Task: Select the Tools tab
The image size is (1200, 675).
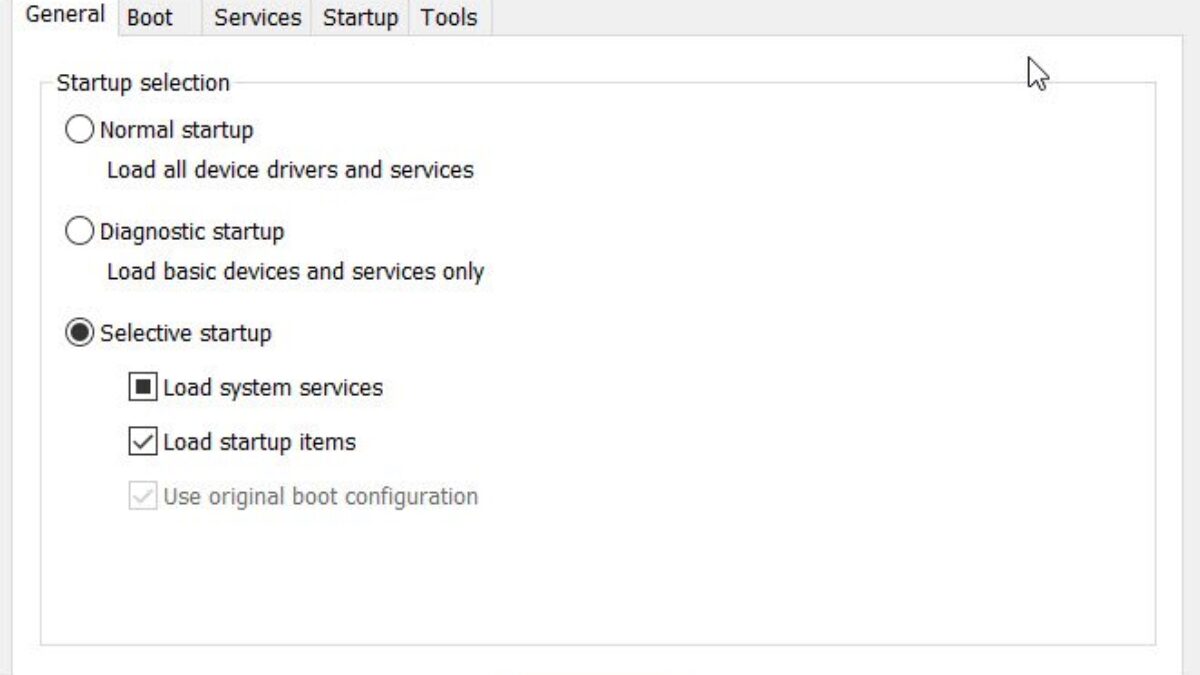Action: (x=448, y=18)
